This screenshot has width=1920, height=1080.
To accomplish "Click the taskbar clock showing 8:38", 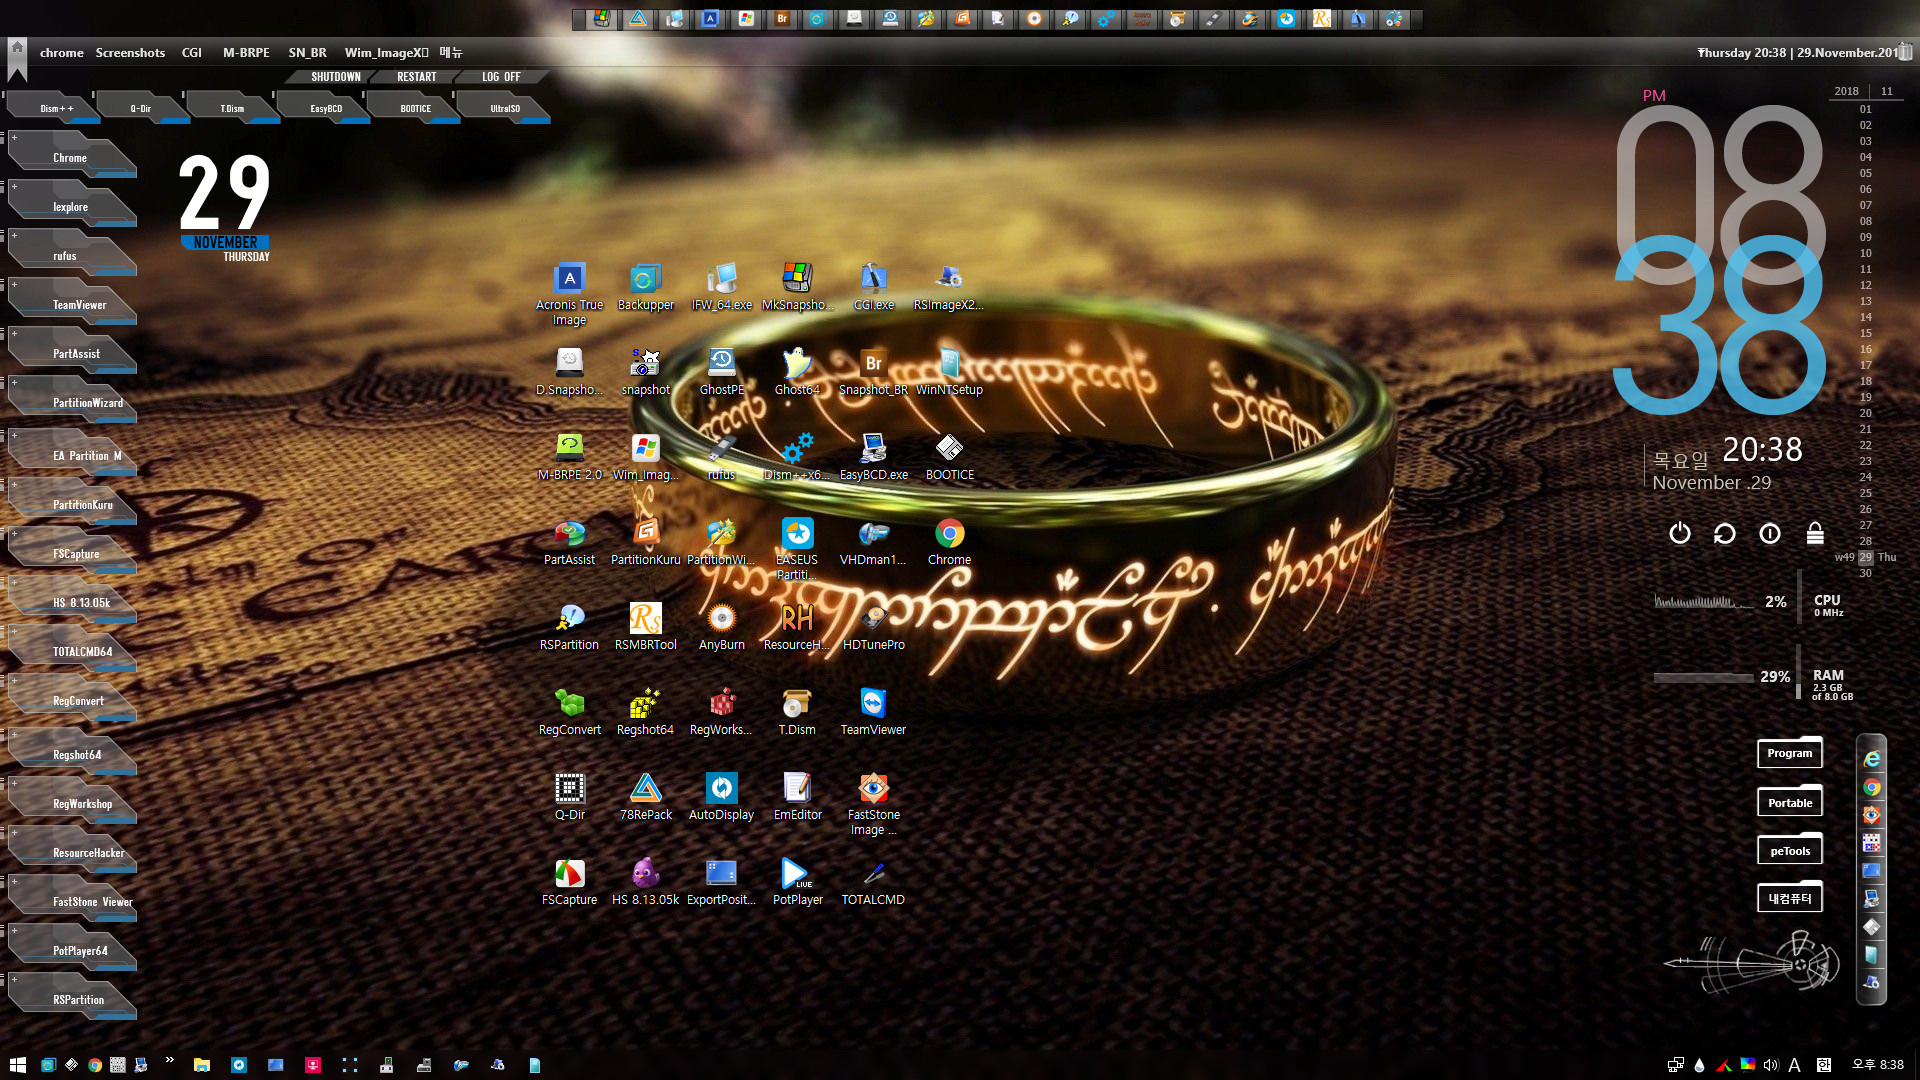I will click(x=1877, y=1065).
